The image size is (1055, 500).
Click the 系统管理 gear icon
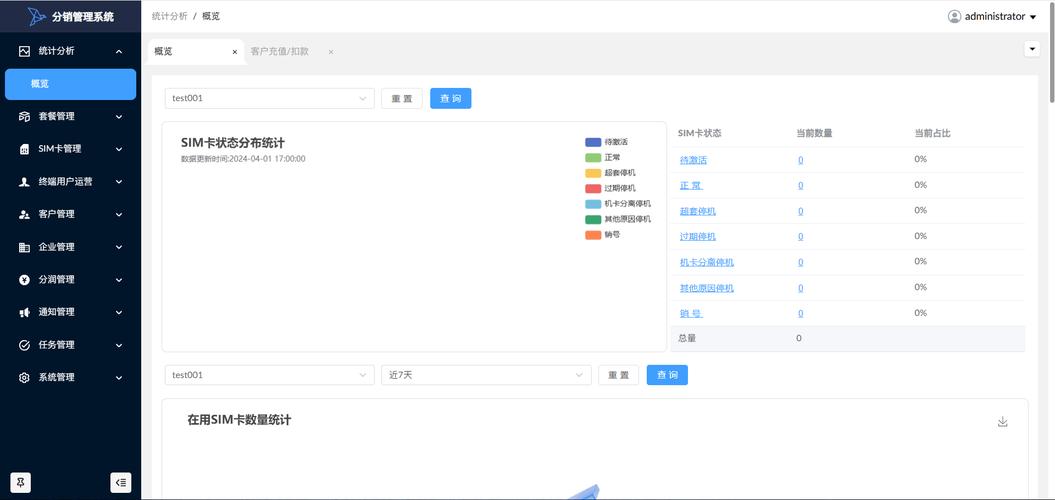point(24,378)
